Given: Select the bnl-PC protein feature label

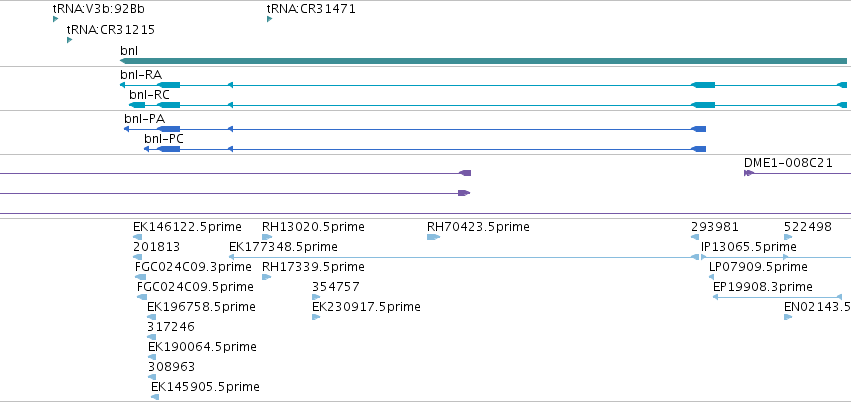Looking at the screenshot, I should click(164, 139).
